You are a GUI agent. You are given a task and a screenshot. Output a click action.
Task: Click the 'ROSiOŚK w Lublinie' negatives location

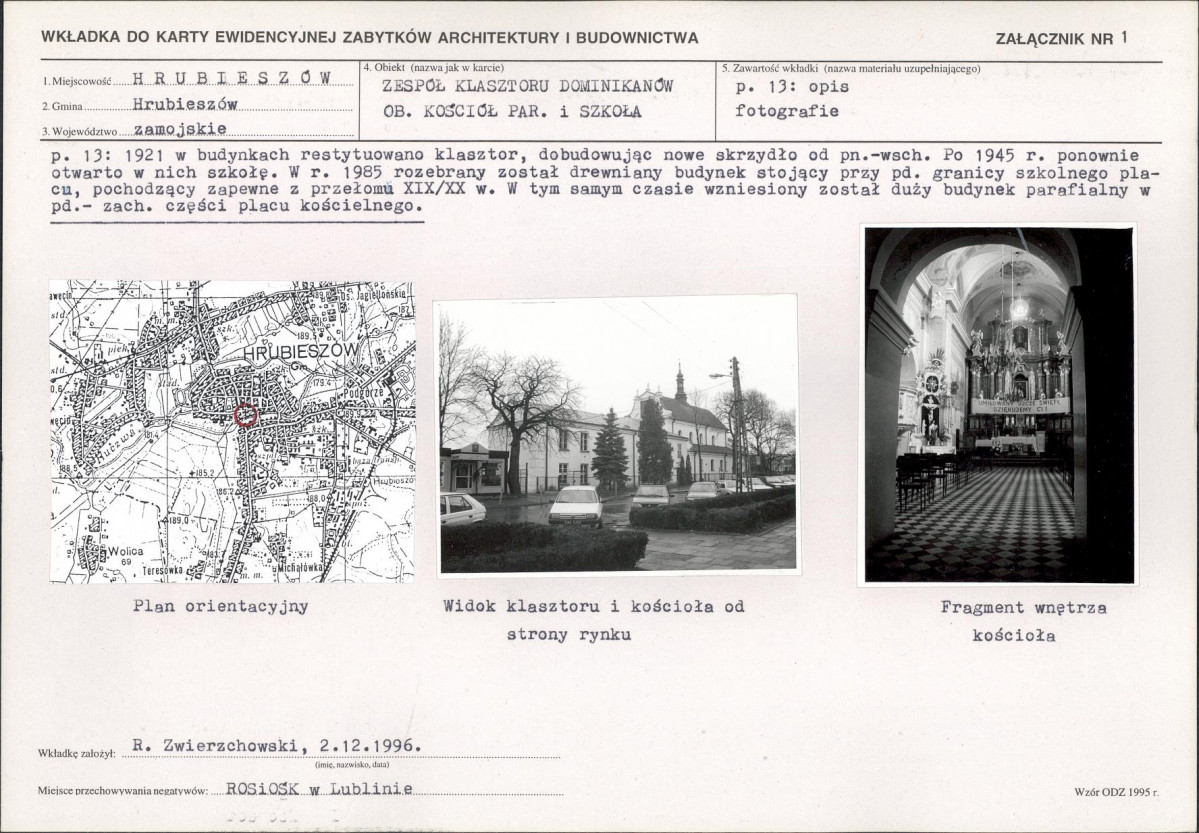tap(319, 788)
